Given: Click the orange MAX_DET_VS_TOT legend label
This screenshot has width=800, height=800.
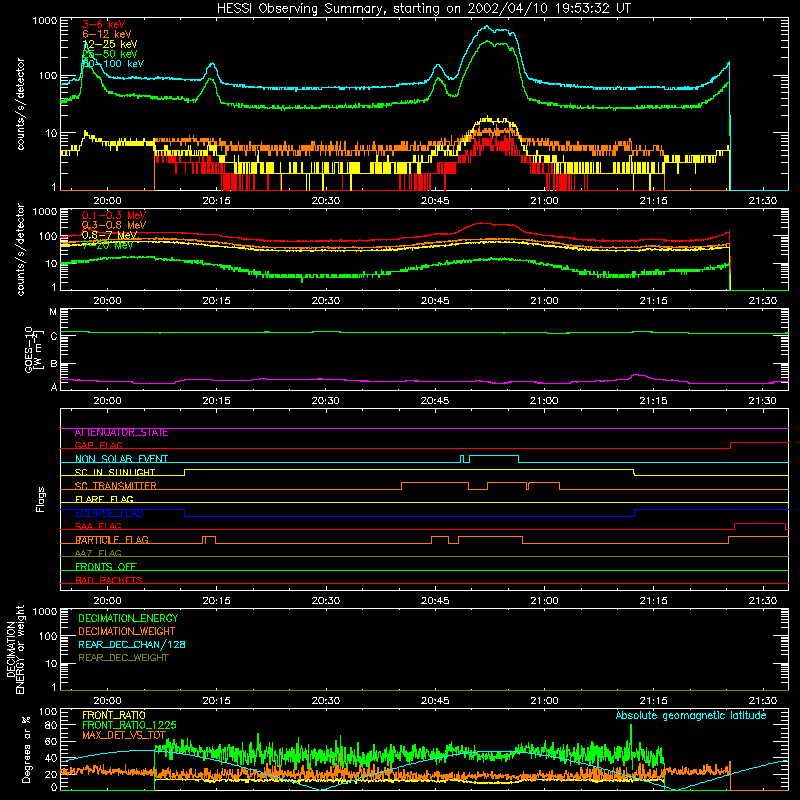Looking at the screenshot, I should (x=124, y=736).
